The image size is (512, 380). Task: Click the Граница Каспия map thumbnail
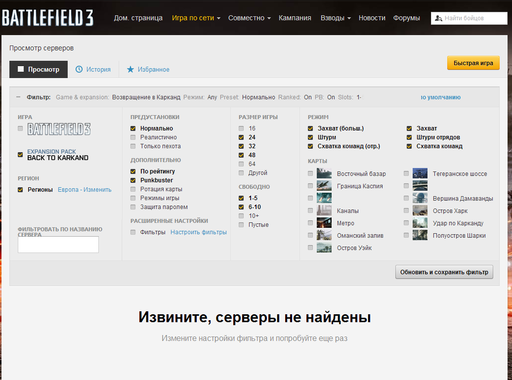pyautogui.click(x=324, y=186)
